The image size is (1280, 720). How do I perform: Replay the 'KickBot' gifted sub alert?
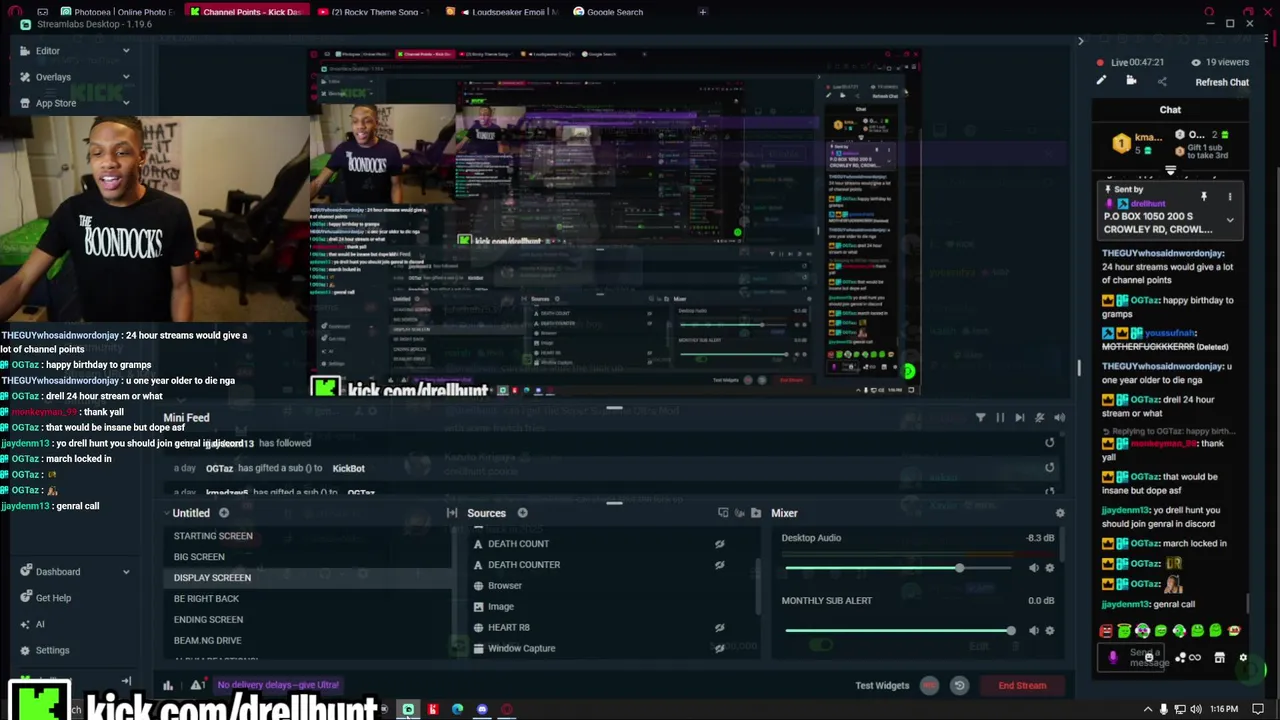coord(1049,467)
